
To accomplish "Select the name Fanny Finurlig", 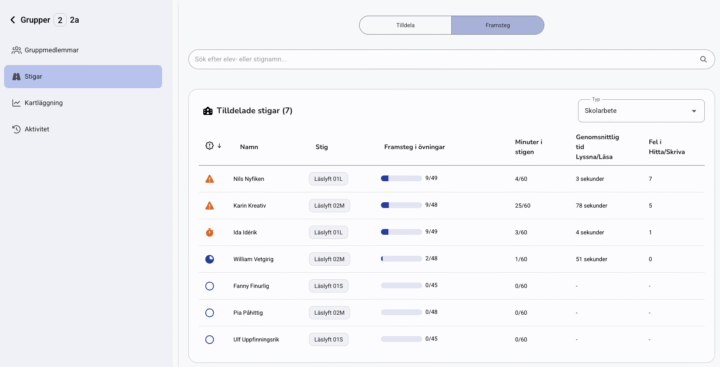I will (x=251, y=286).
